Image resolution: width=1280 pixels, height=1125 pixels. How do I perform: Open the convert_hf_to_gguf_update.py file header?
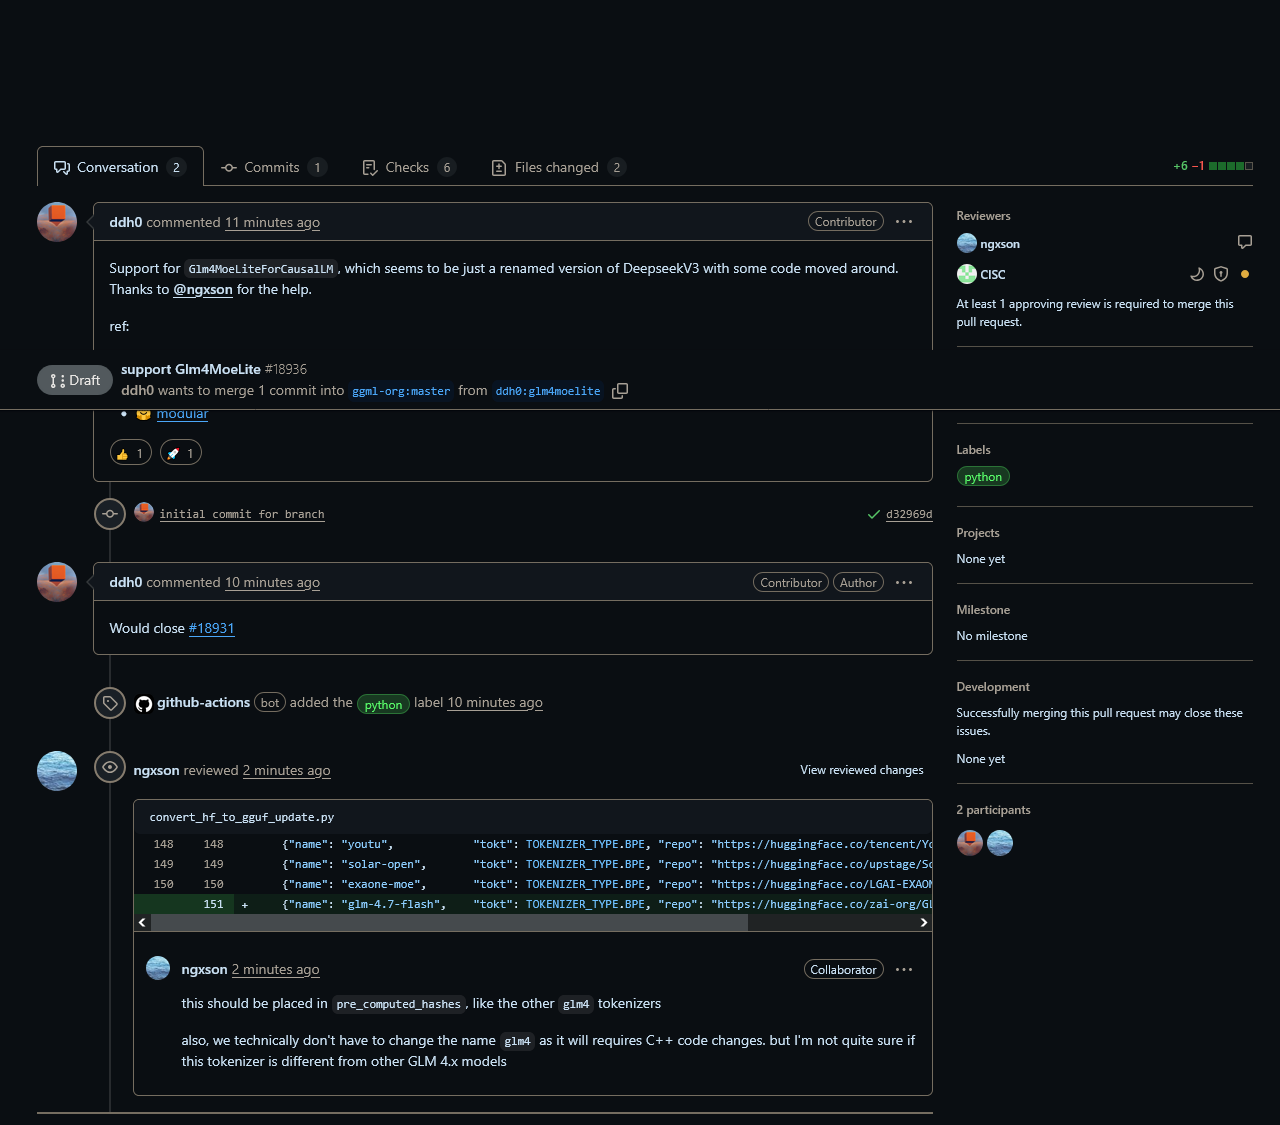coord(242,817)
